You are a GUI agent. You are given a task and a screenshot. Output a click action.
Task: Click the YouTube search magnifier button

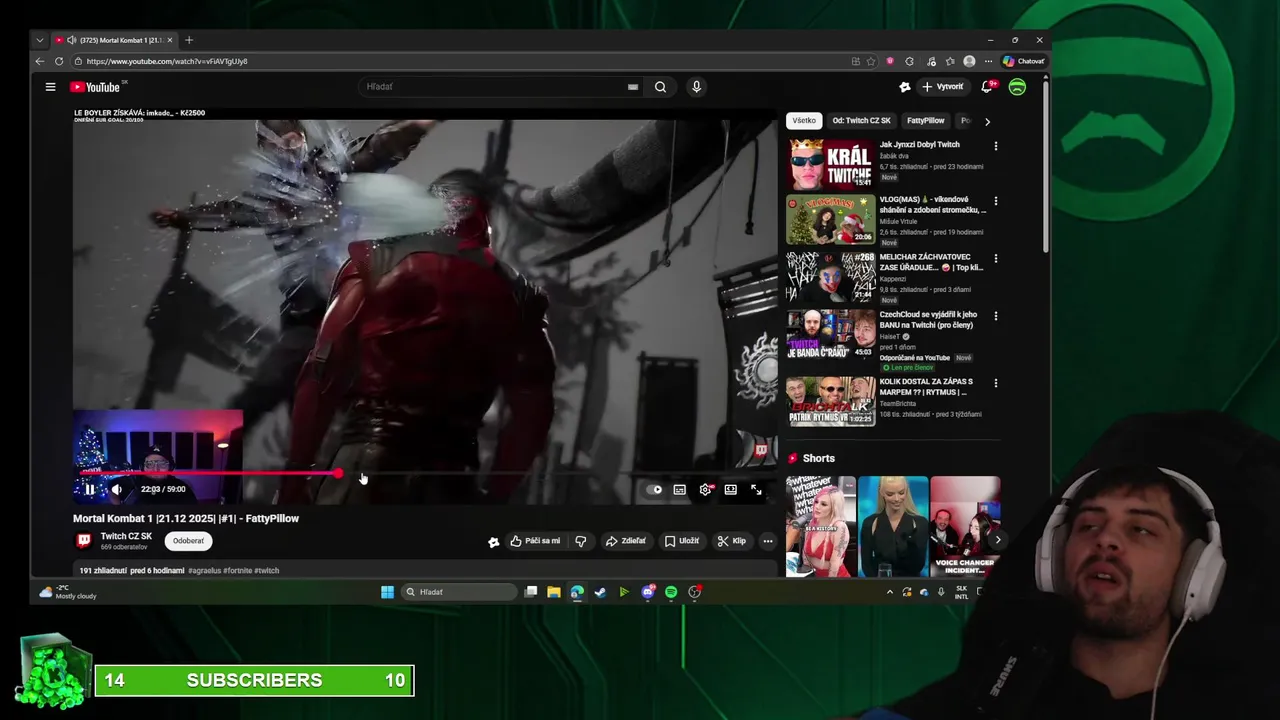pos(660,87)
